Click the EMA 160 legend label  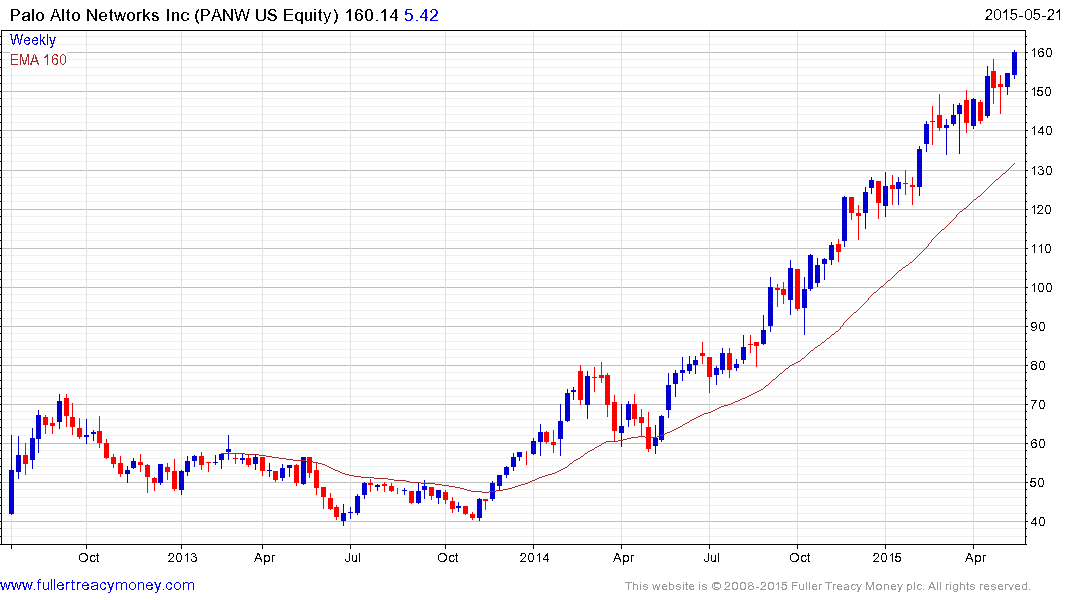point(39,59)
